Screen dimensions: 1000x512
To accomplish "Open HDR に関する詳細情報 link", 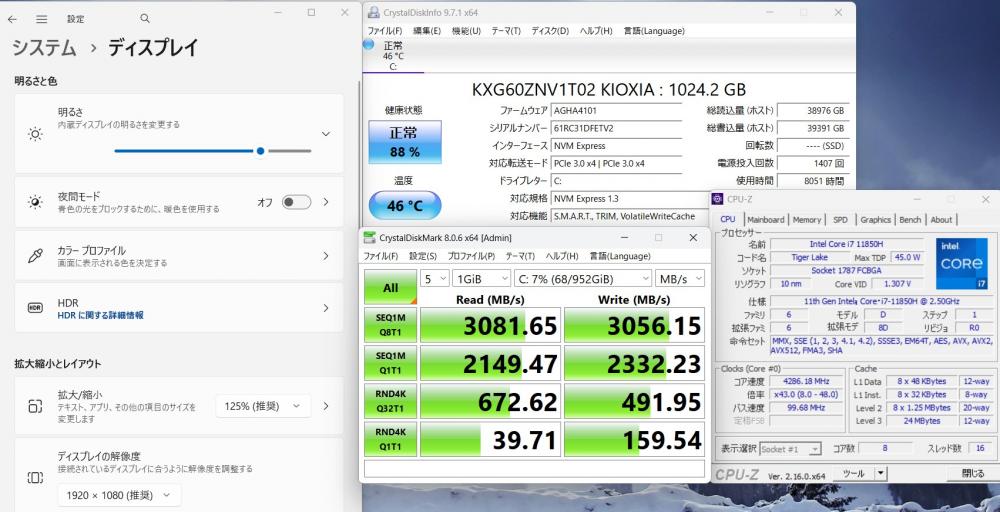I will point(100,315).
